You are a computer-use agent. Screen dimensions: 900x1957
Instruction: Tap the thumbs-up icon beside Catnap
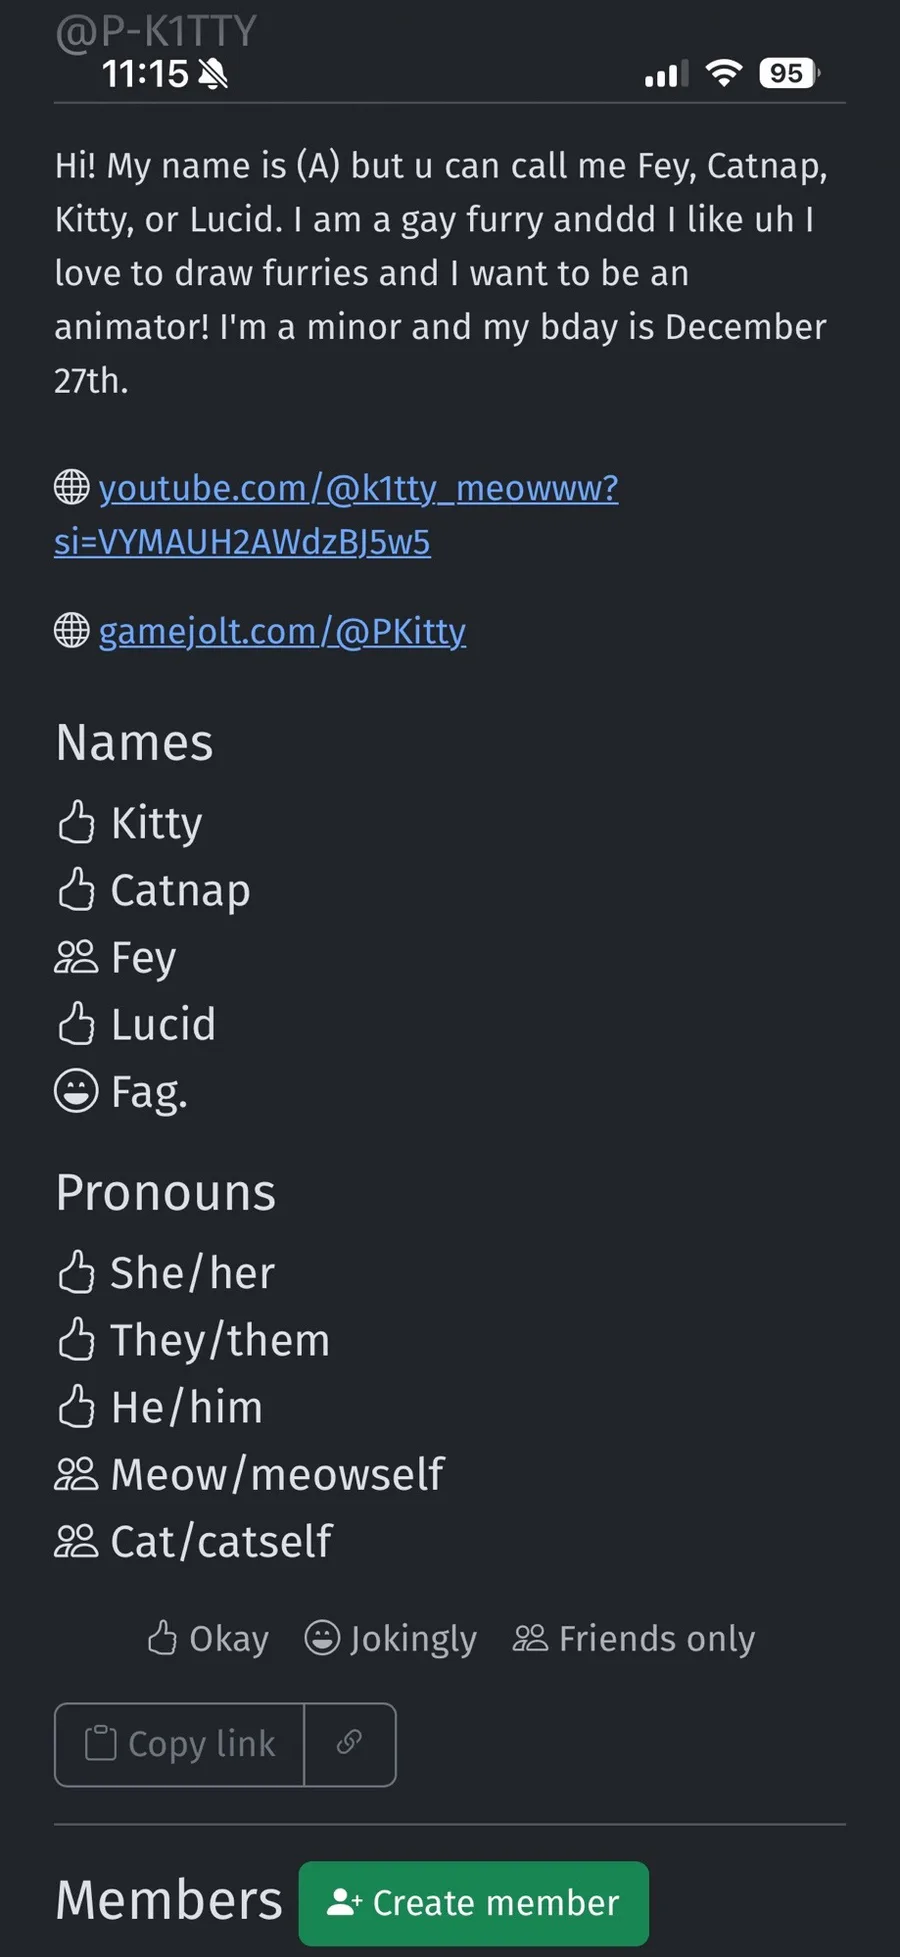click(x=76, y=890)
